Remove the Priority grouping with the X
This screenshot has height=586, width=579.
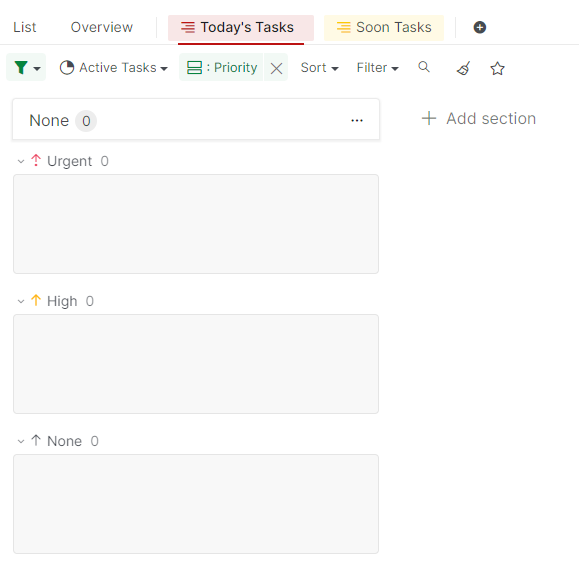276,68
